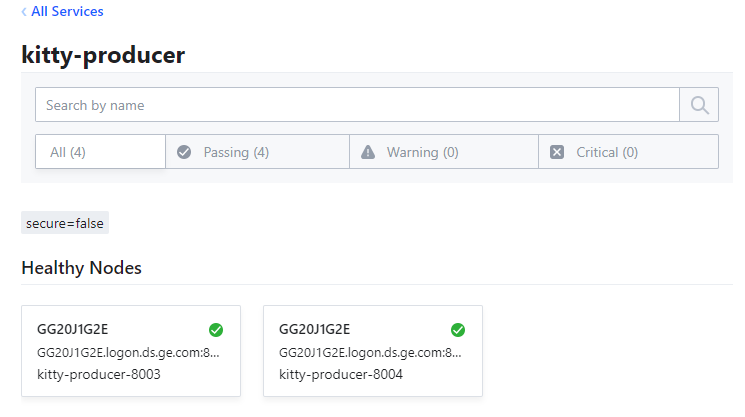Click the back chevron before All Services
This screenshot has height=417, width=745.
(x=24, y=12)
